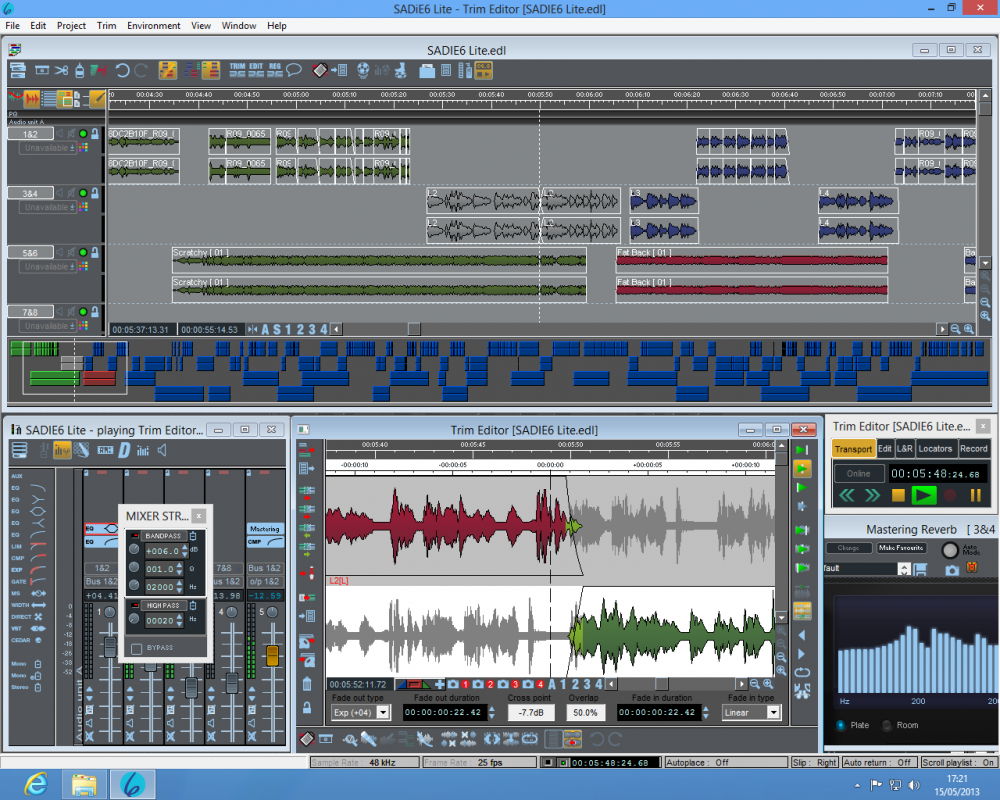Click the bandpass gain +006.0 stepper
Screen dimensions: 1000x800
tap(185, 551)
